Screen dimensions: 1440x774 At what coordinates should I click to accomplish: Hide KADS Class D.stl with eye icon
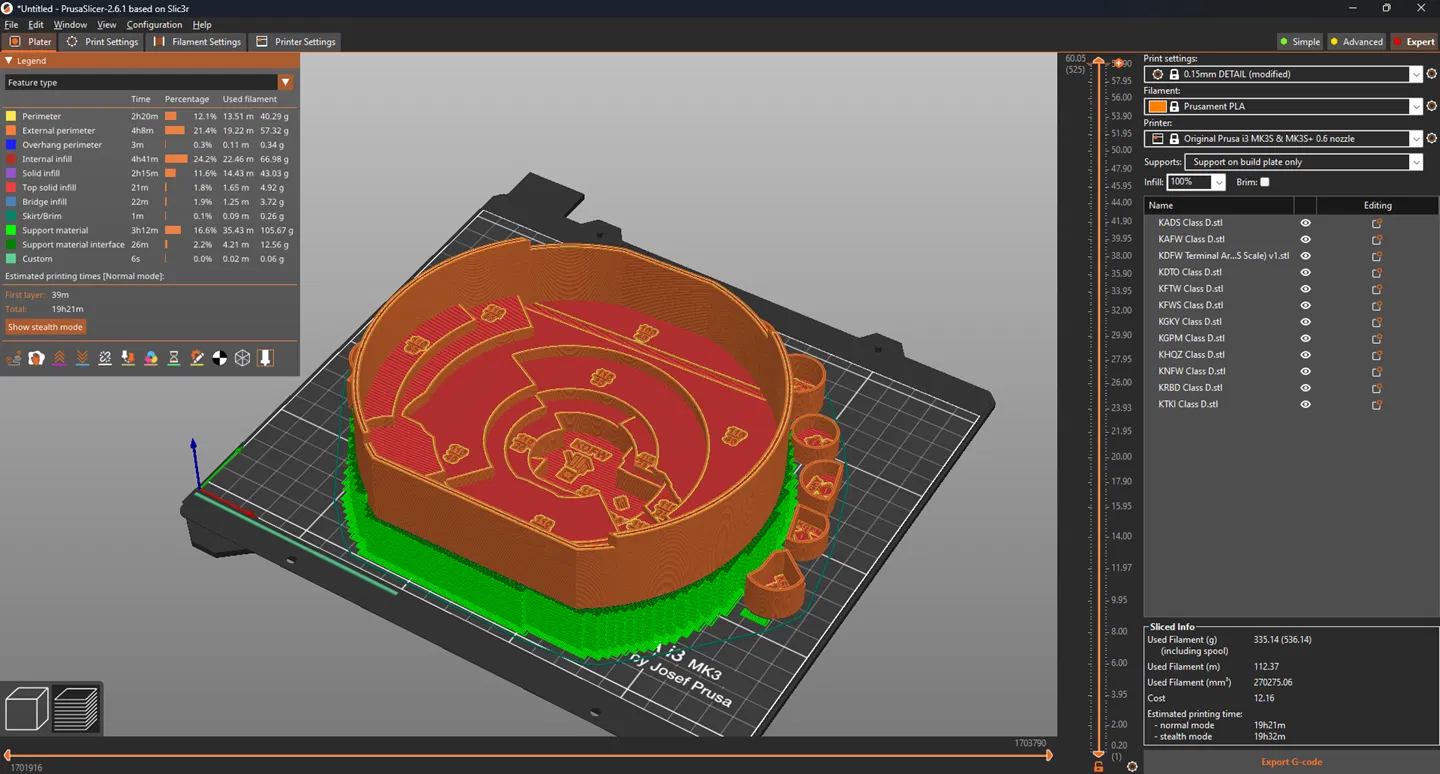tap(1305, 223)
